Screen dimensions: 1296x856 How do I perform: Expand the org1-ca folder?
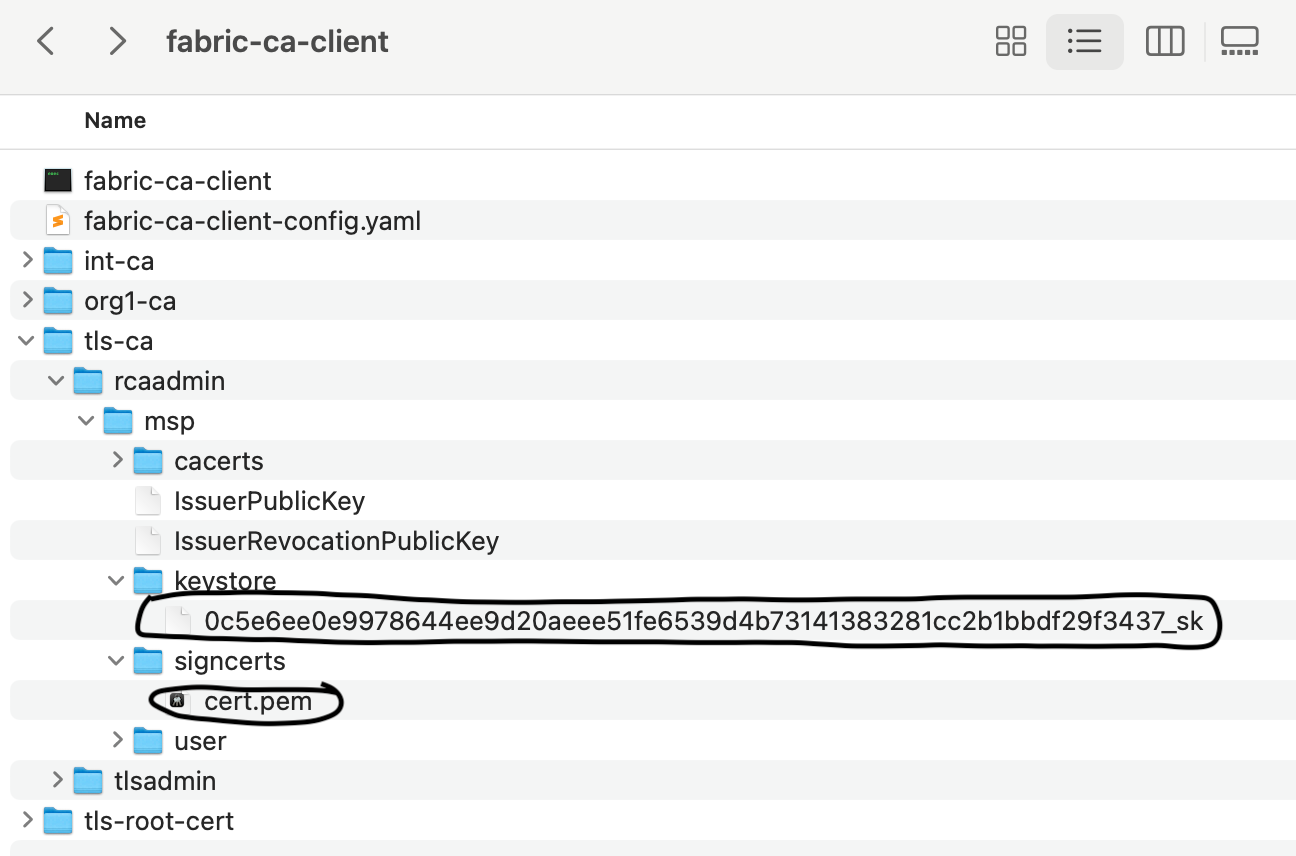coord(27,301)
